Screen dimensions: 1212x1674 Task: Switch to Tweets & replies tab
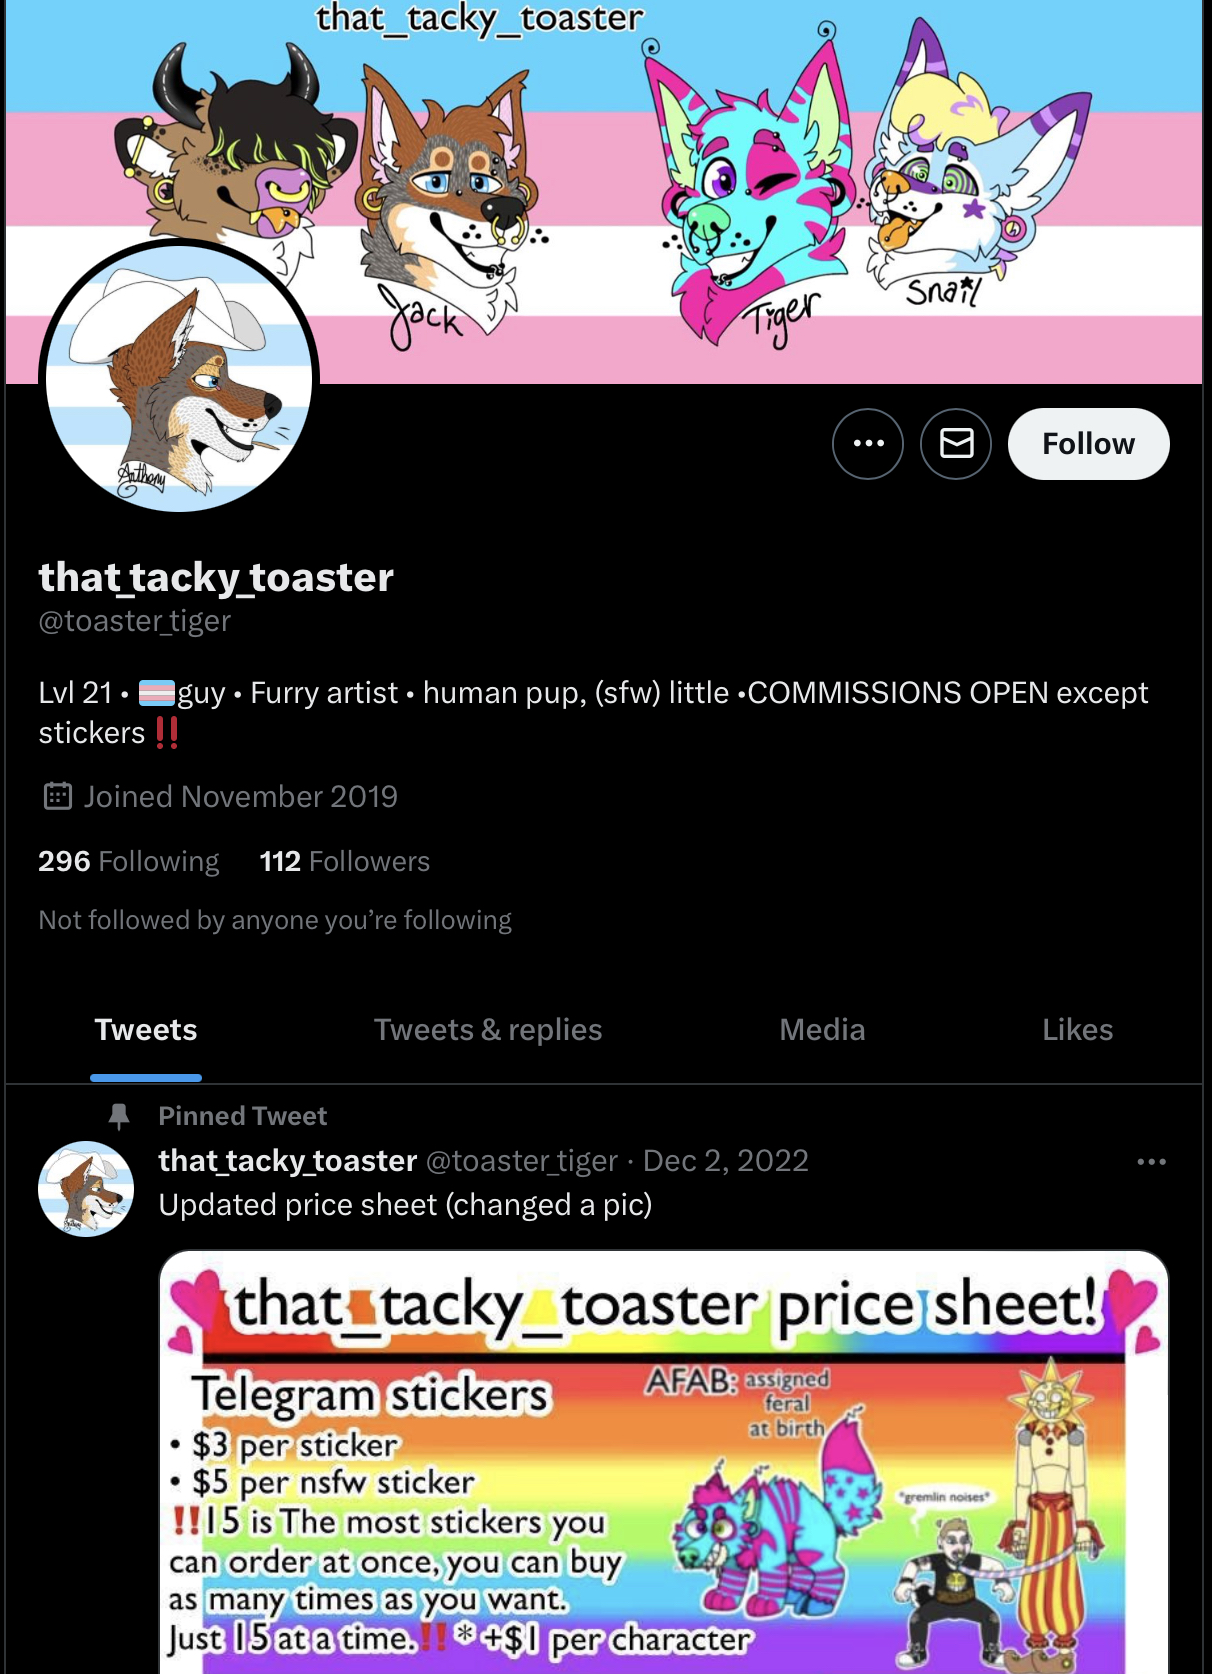pos(488,1030)
